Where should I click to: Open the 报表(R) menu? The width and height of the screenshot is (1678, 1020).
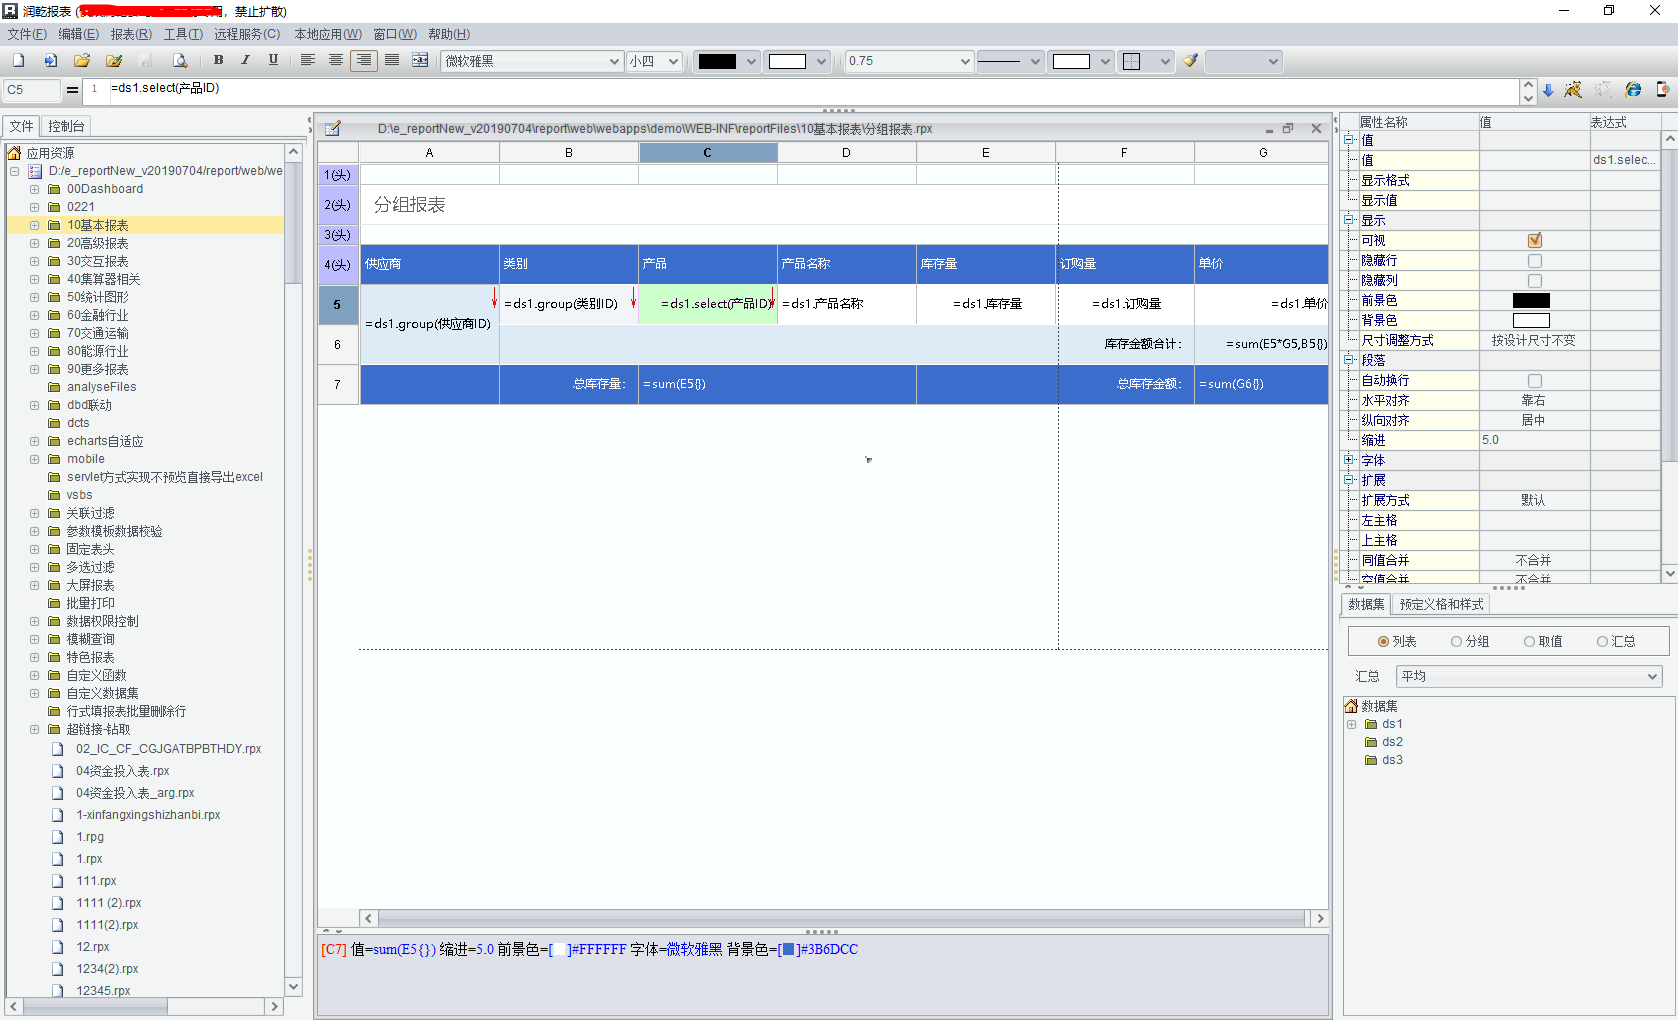(x=131, y=34)
